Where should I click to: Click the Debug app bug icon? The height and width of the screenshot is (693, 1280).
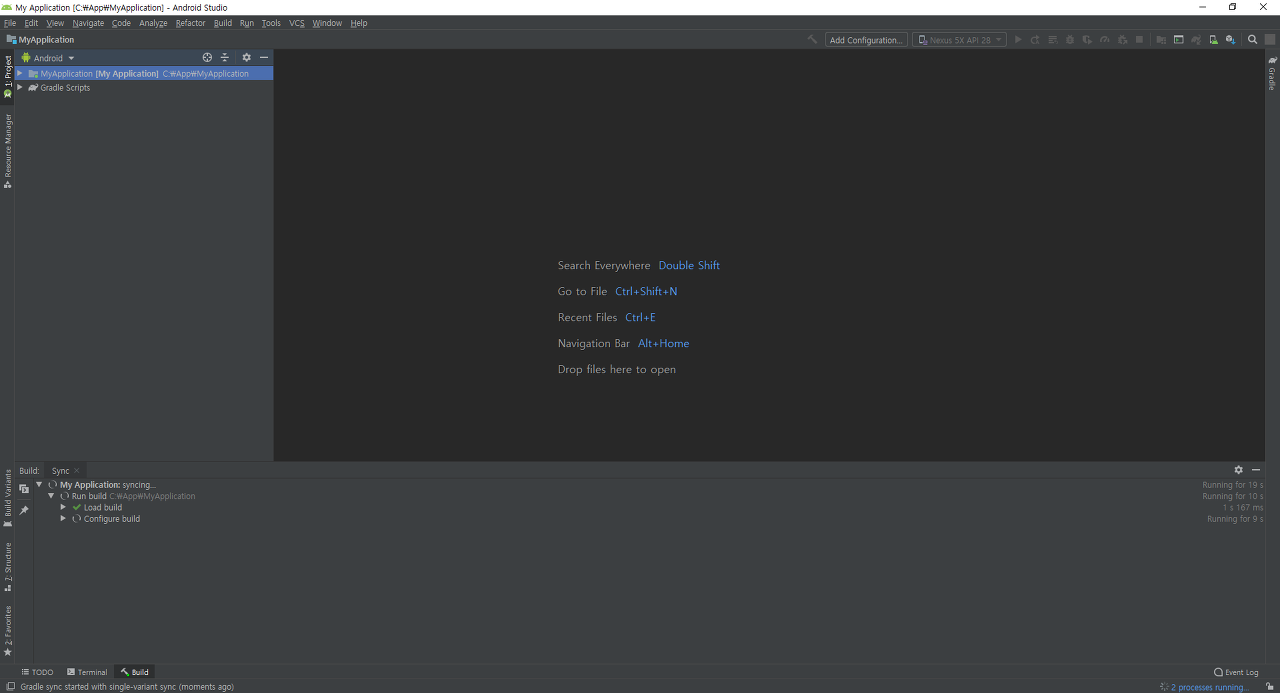[1069, 40]
